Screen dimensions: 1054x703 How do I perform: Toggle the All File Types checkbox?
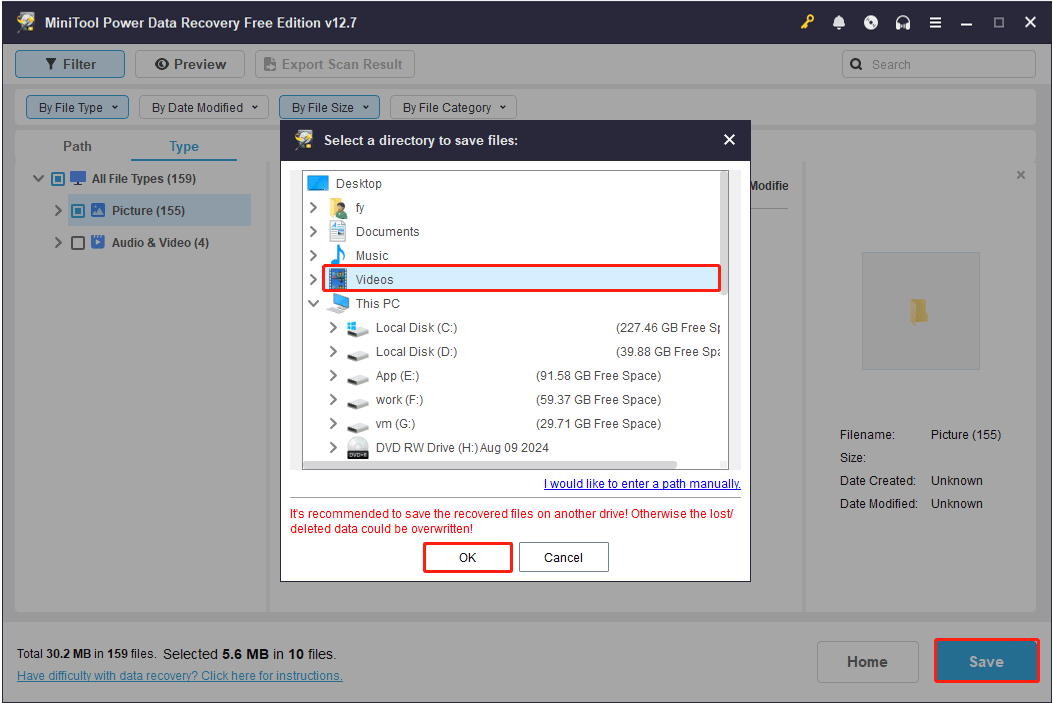[57, 178]
